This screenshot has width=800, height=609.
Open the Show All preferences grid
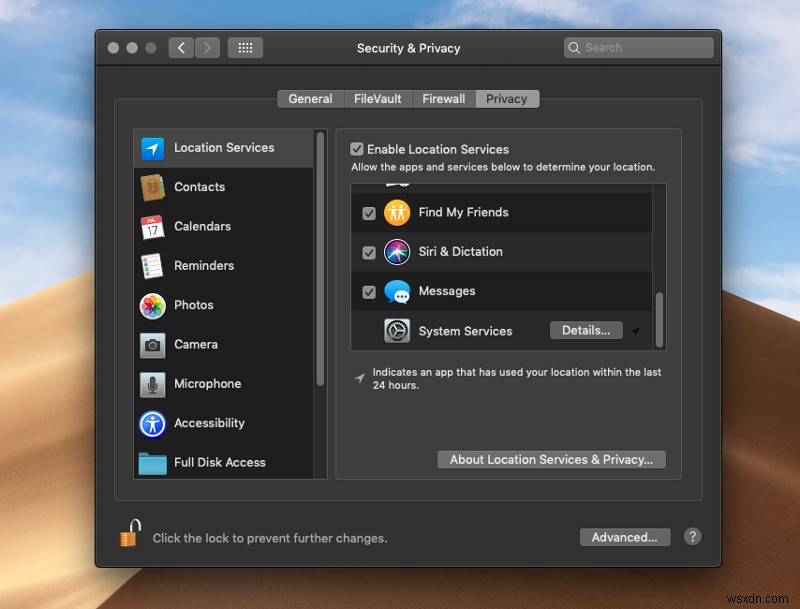[245, 47]
